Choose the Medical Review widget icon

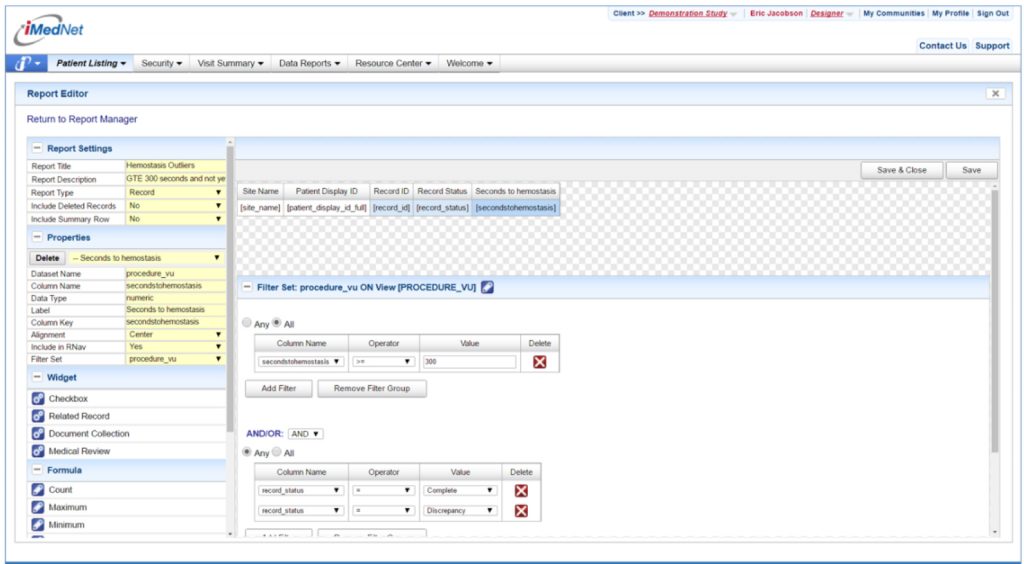[38, 451]
